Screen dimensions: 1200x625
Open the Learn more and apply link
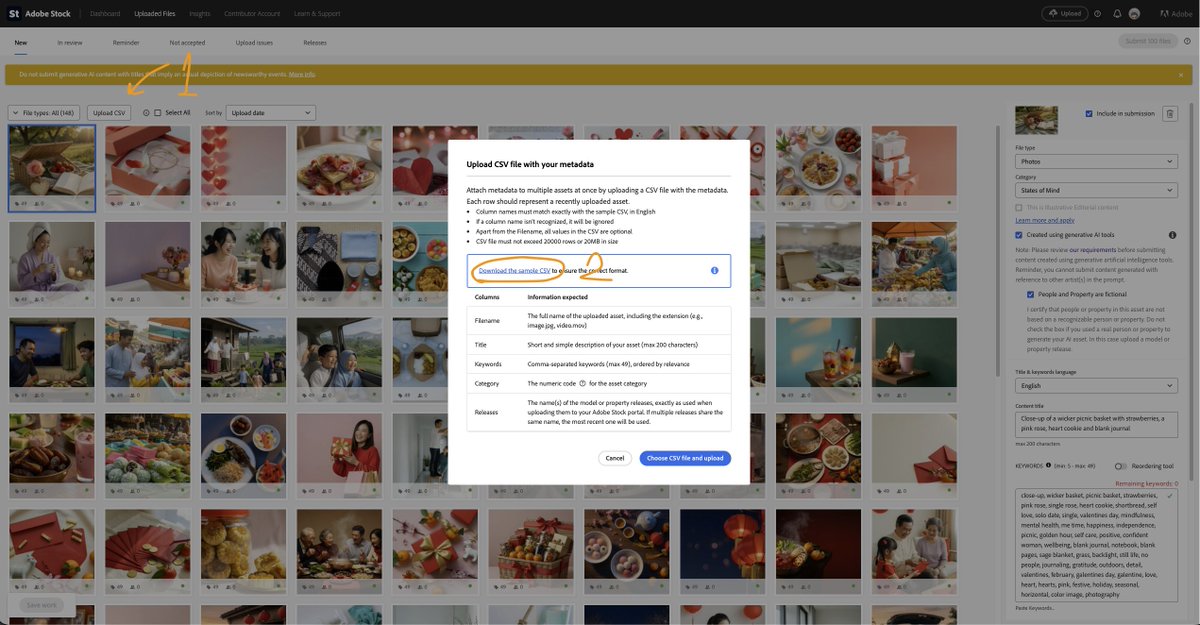coord(1045,220)
